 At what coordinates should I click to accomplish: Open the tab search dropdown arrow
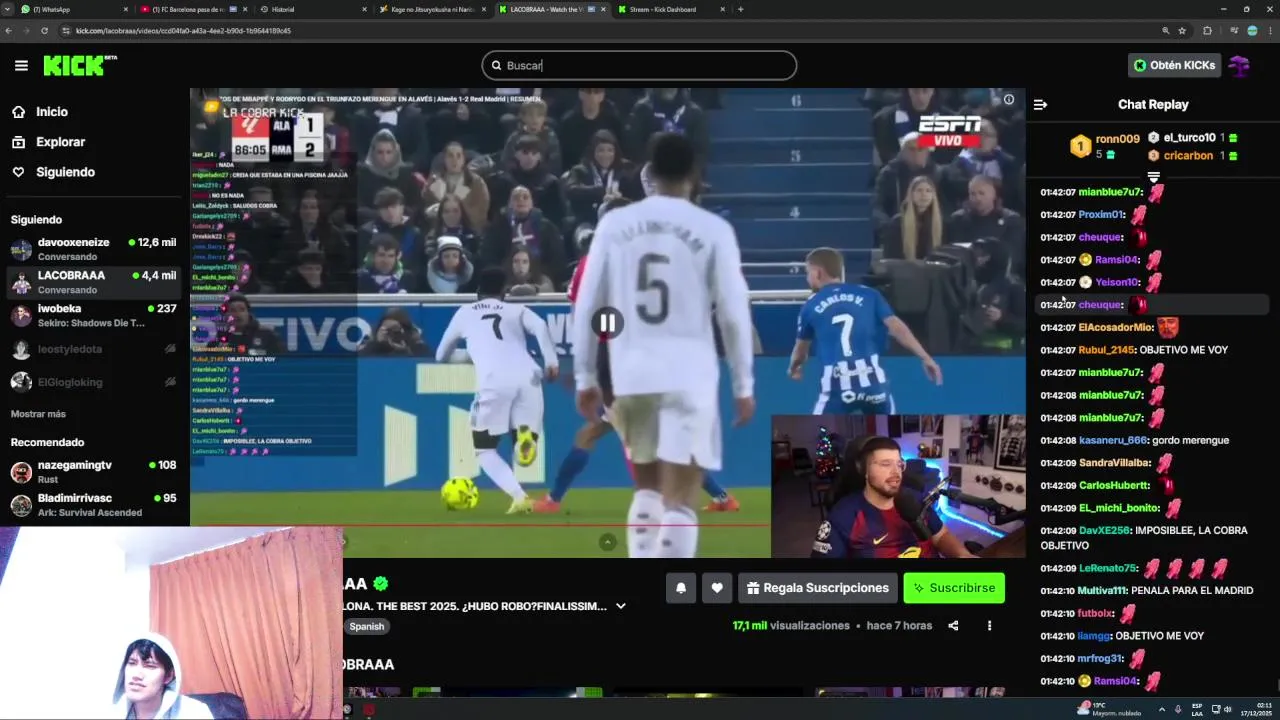click(x=8, y=9)
